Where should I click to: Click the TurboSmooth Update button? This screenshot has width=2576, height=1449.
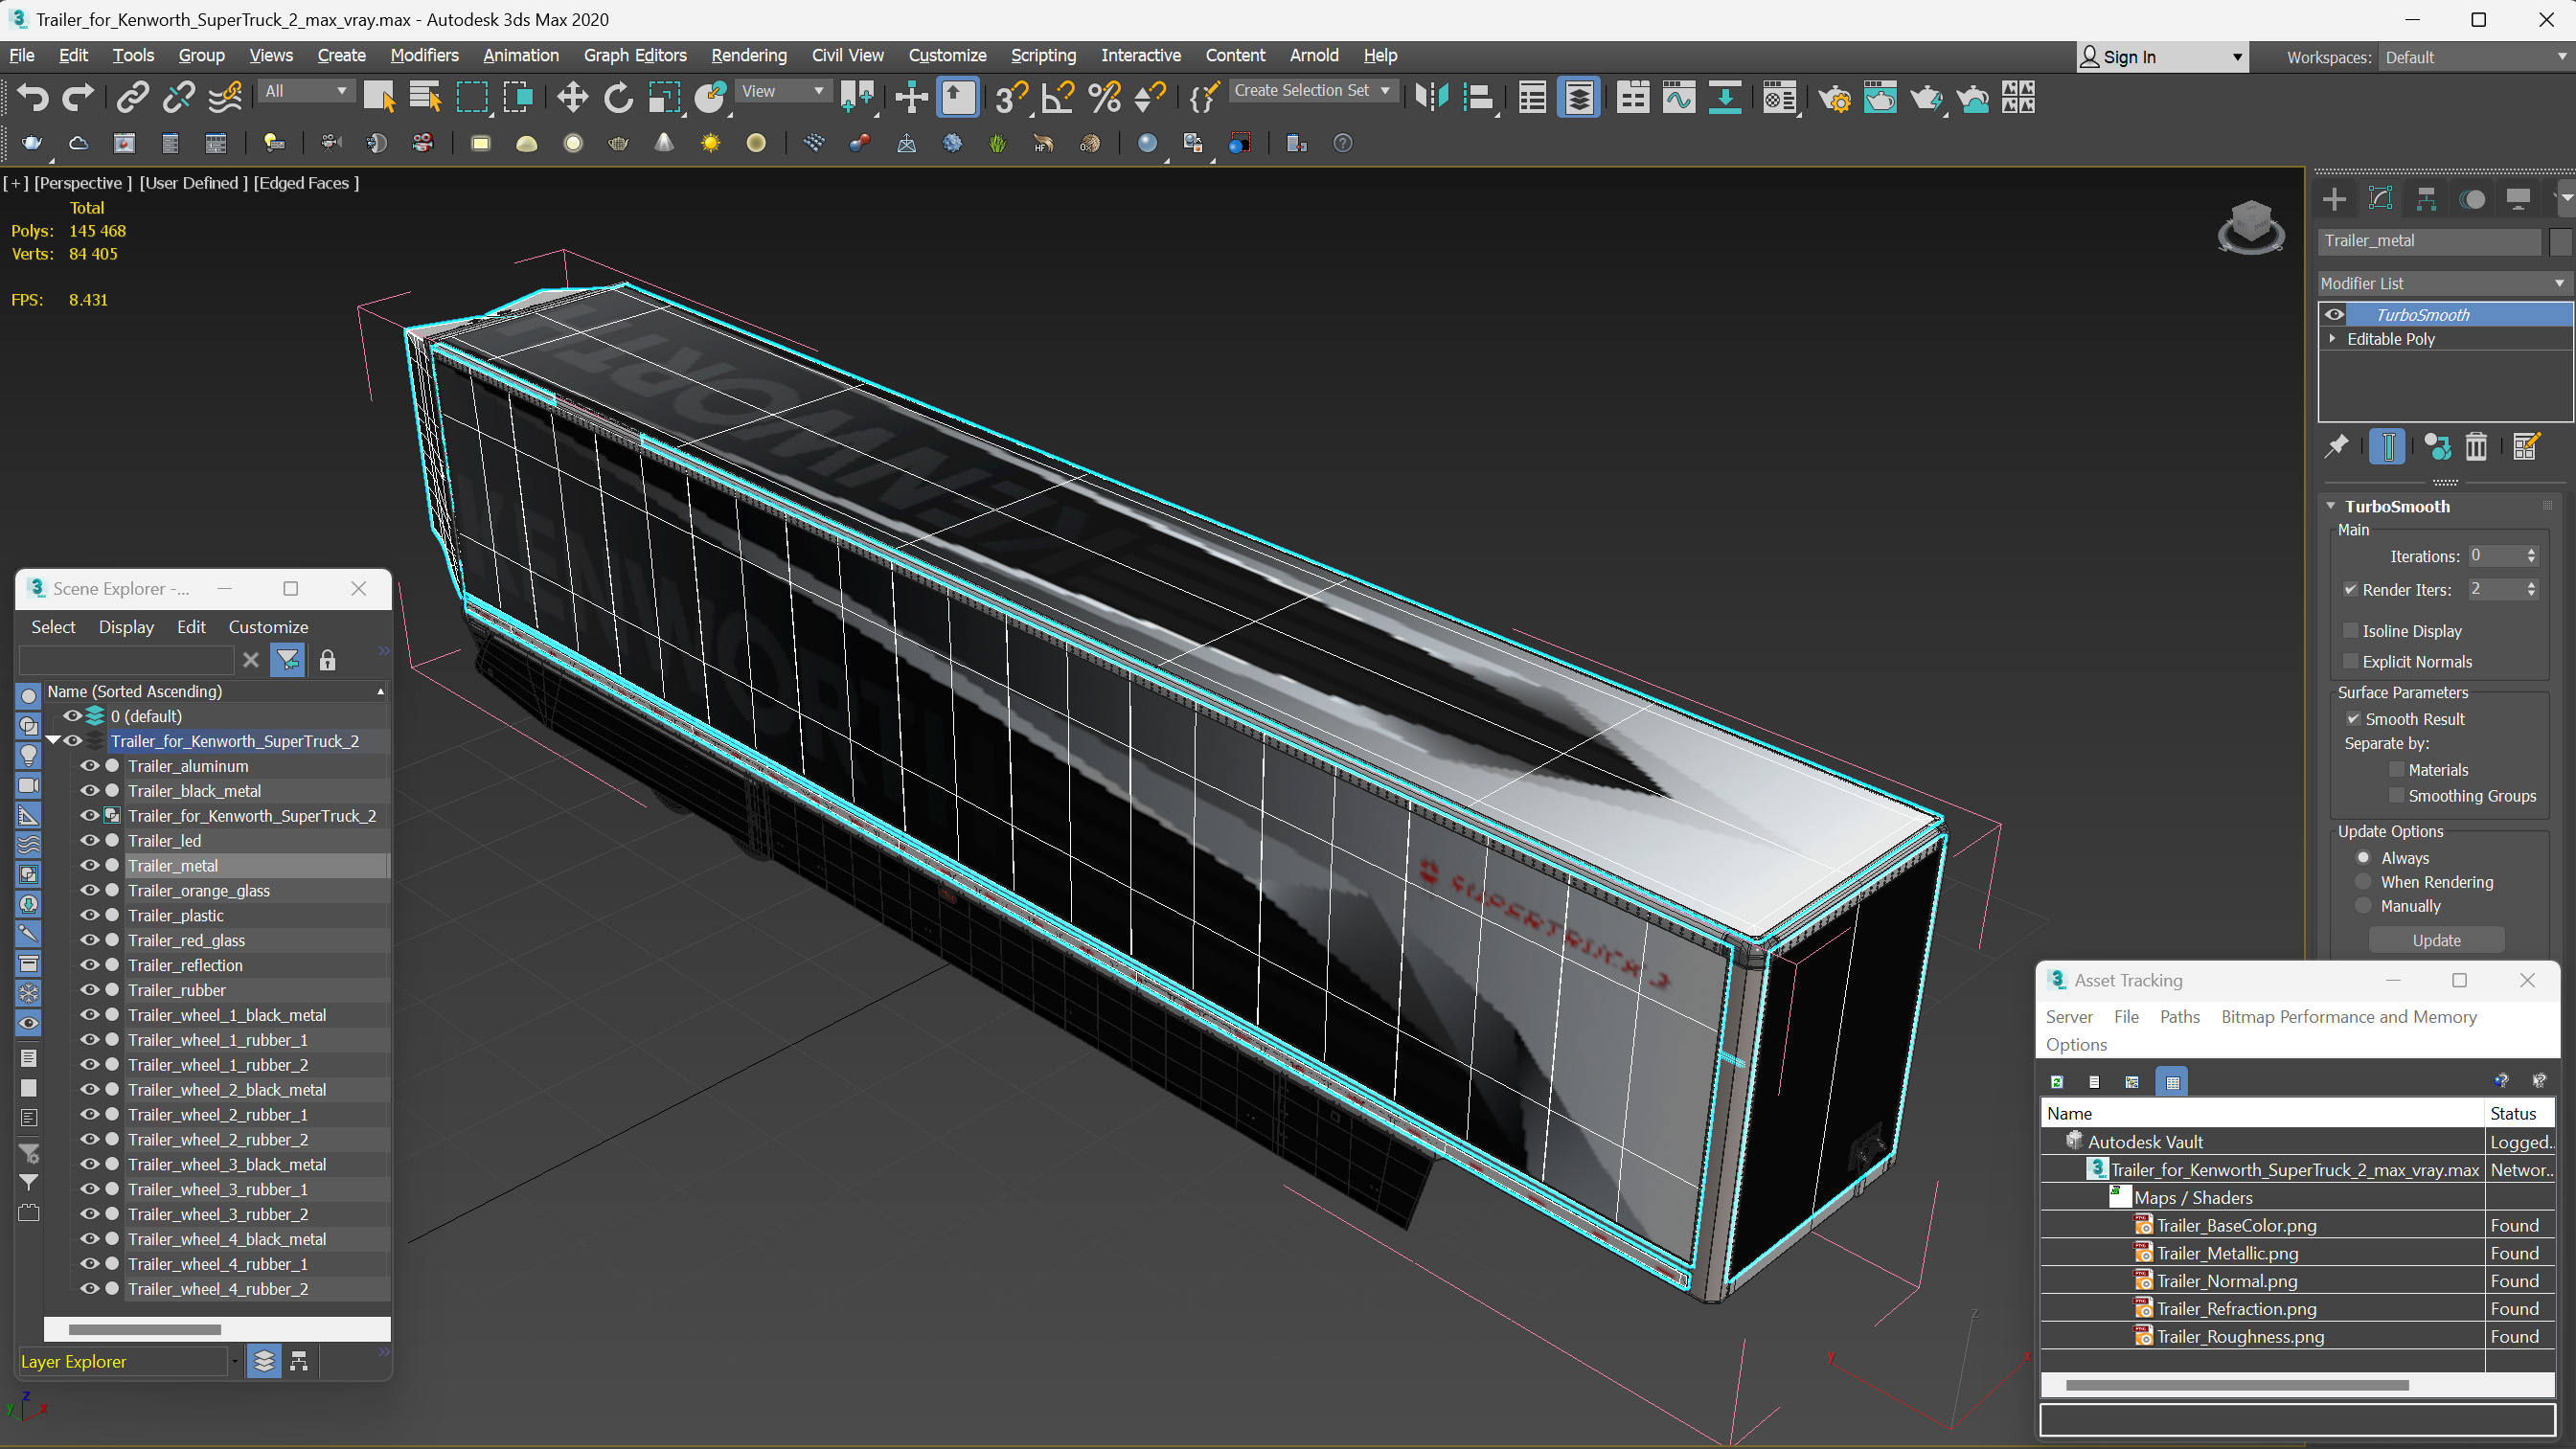2436,940
